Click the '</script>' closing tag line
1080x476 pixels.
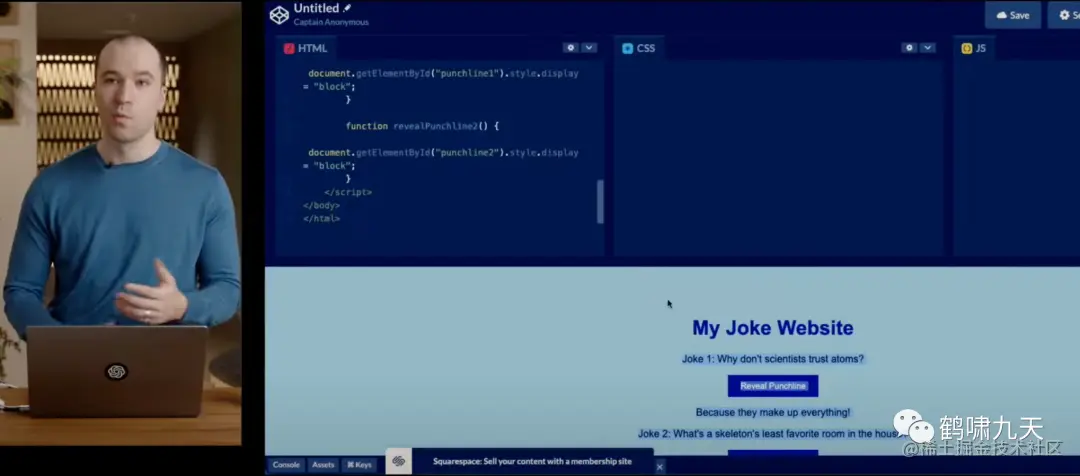click(x=348, y=192)
